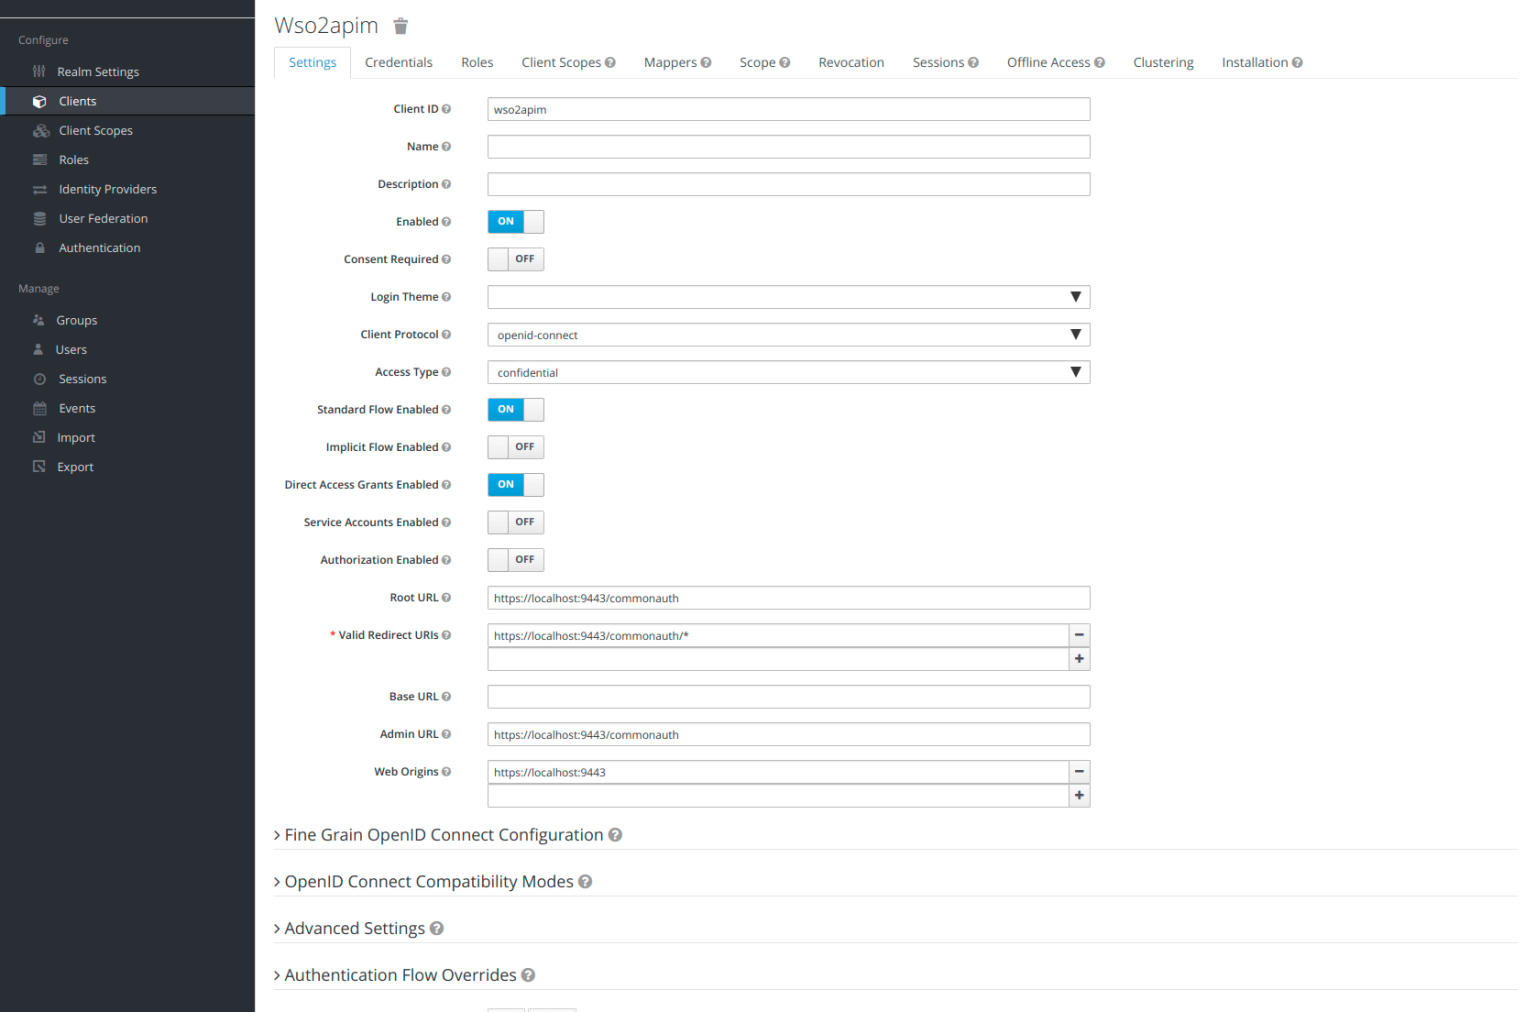The image size is (1536, 1012).
Task: Click the add button for Valid Redirect URIs
Action: tap(1078, 658)
